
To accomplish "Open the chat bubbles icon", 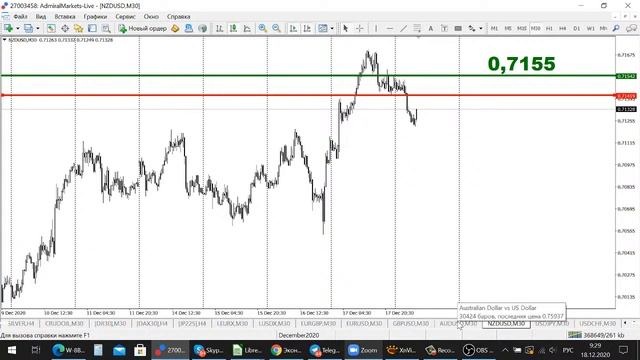I will point(631,28).
